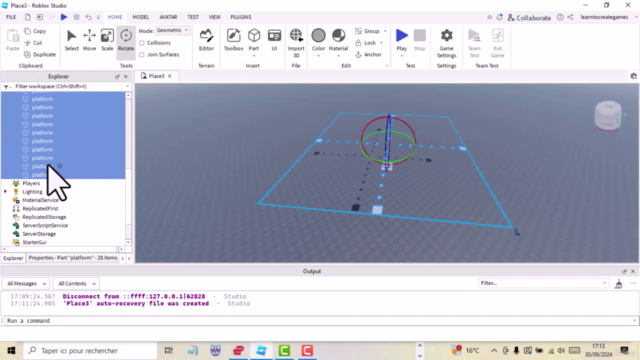
Task: Click the new file icon
Action: 27,17
